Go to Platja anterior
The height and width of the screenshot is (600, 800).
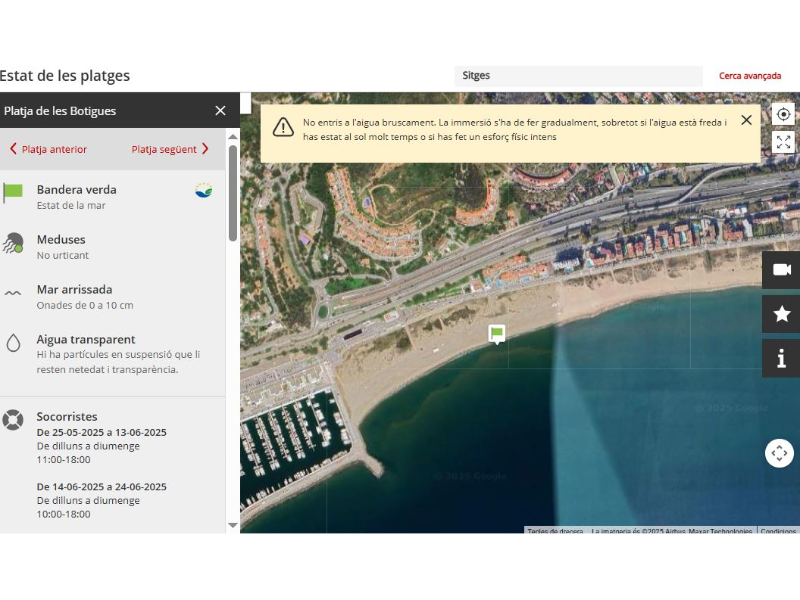point(48,149)
